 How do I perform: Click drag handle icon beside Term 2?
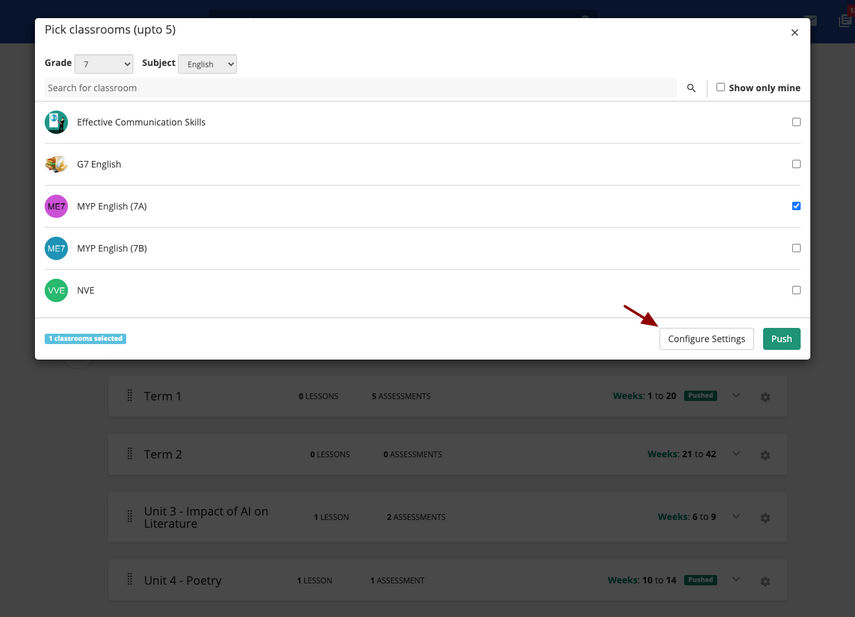point(129,454)
